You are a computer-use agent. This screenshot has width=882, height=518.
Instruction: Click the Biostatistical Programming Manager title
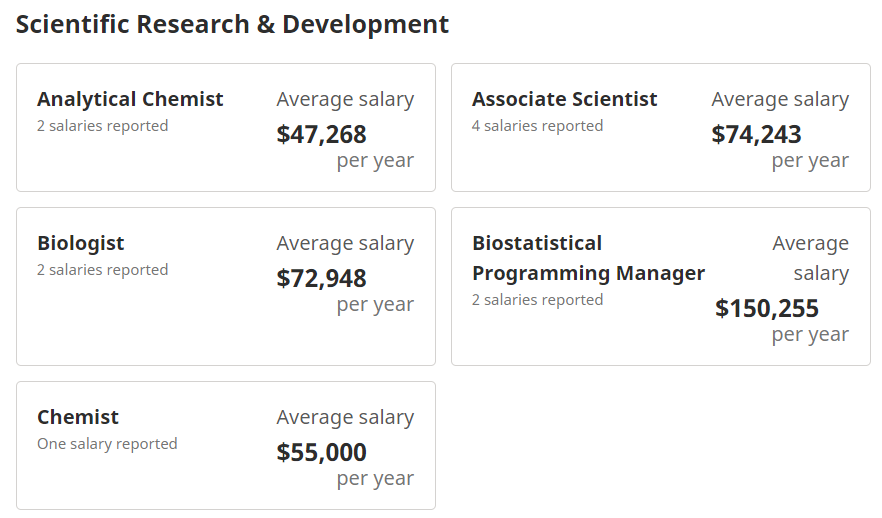588,258
